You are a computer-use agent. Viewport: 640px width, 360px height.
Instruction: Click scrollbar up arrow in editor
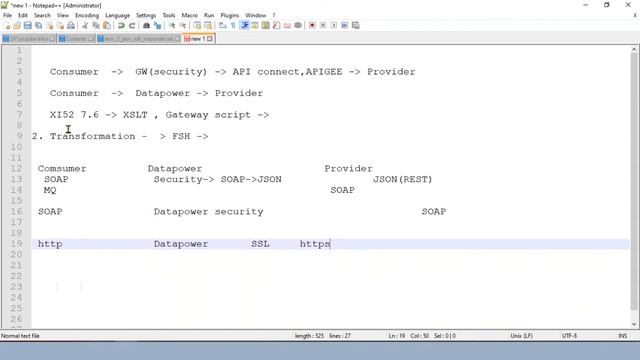tap(634, 49)
